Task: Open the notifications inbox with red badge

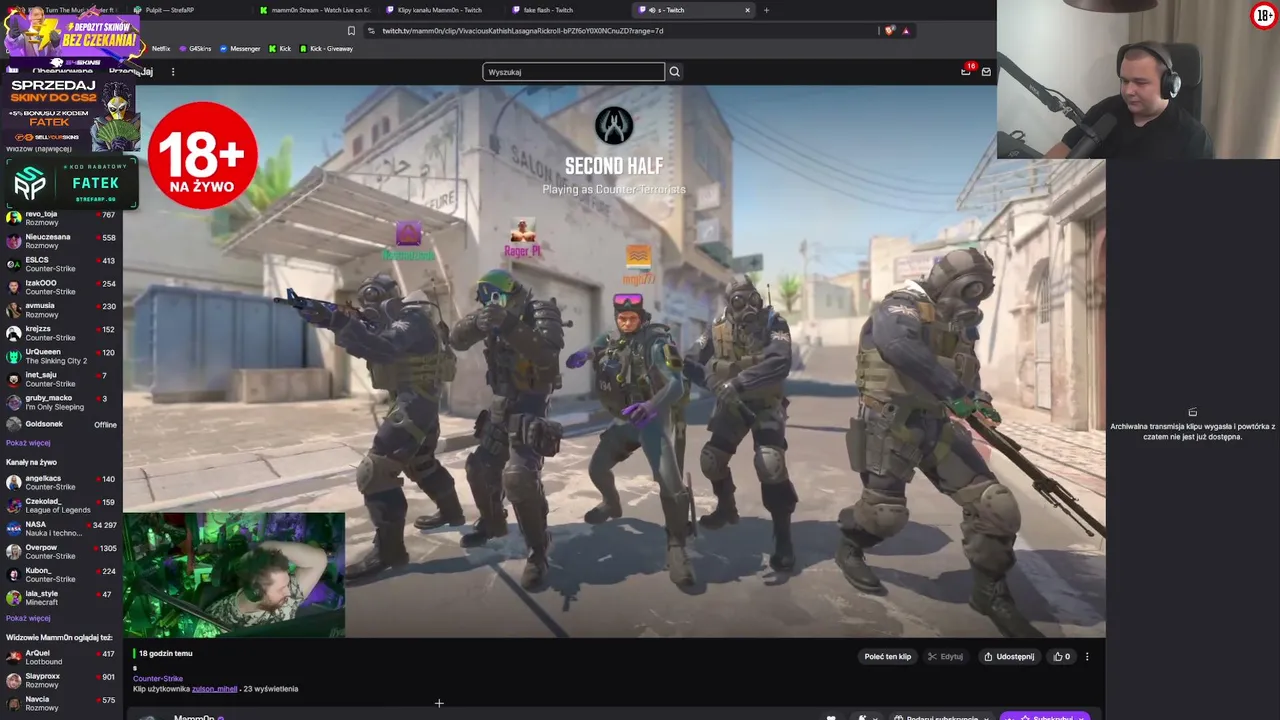Action: click(966, 71)
